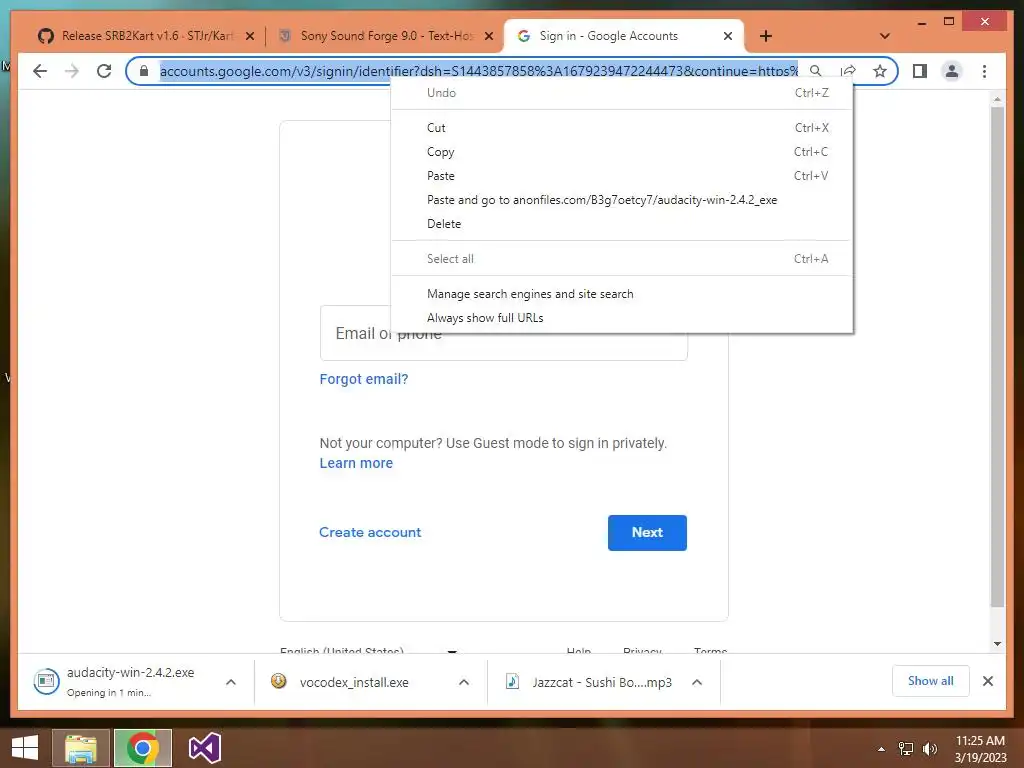Select Always show full URLs
This screenshot has width=1024, height=768.
coord(622,318)
